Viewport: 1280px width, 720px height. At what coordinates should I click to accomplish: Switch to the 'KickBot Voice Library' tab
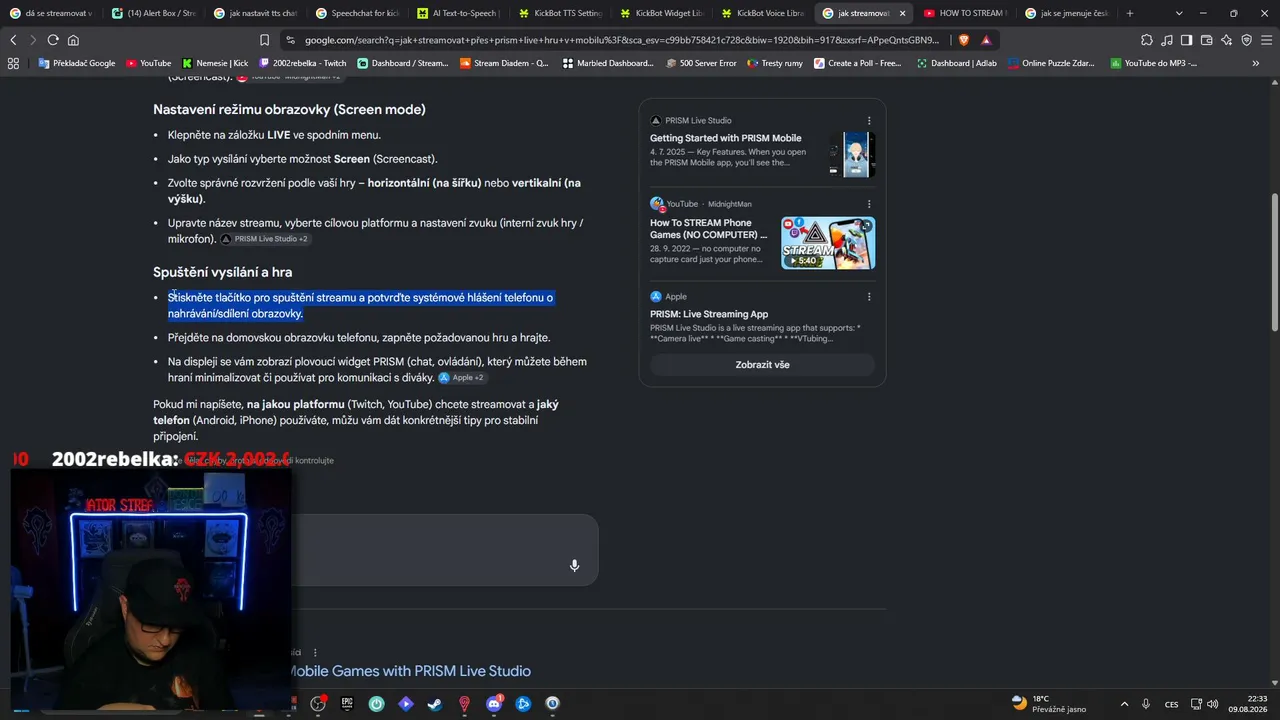tap(765, 13)
